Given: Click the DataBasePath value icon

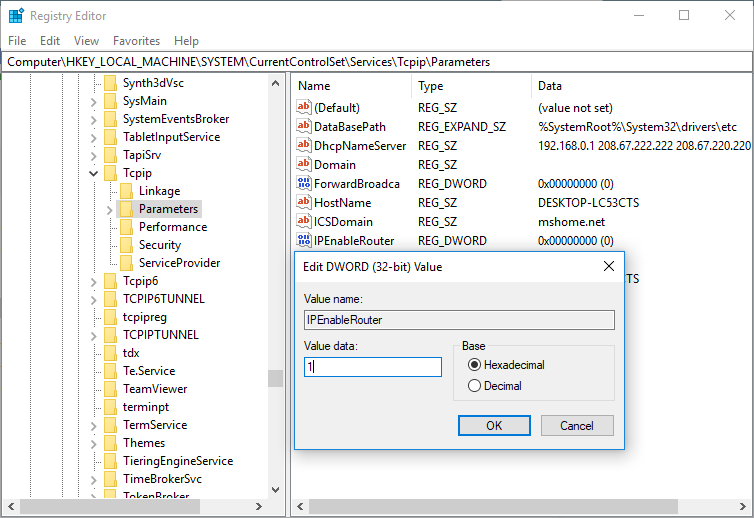Looking at the screenshot, I should click(305, 126).
